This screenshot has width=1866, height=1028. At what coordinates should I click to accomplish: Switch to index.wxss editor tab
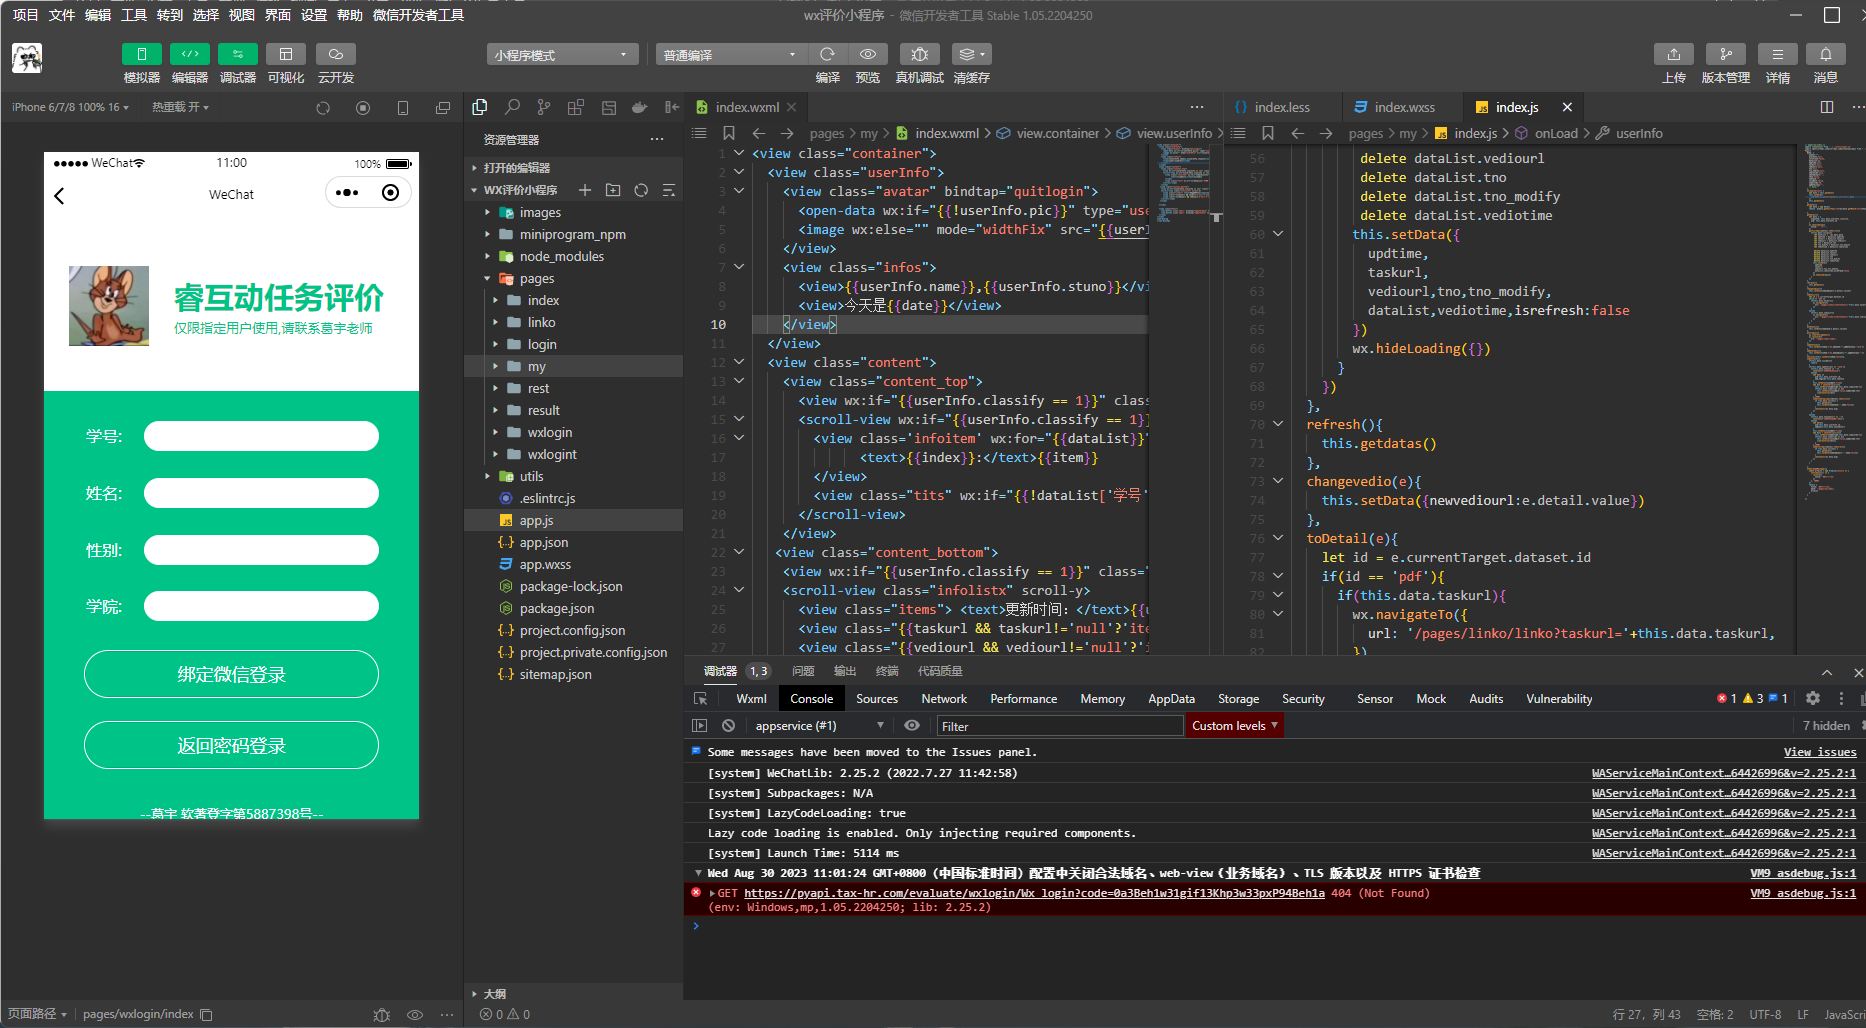point(1404,107)
